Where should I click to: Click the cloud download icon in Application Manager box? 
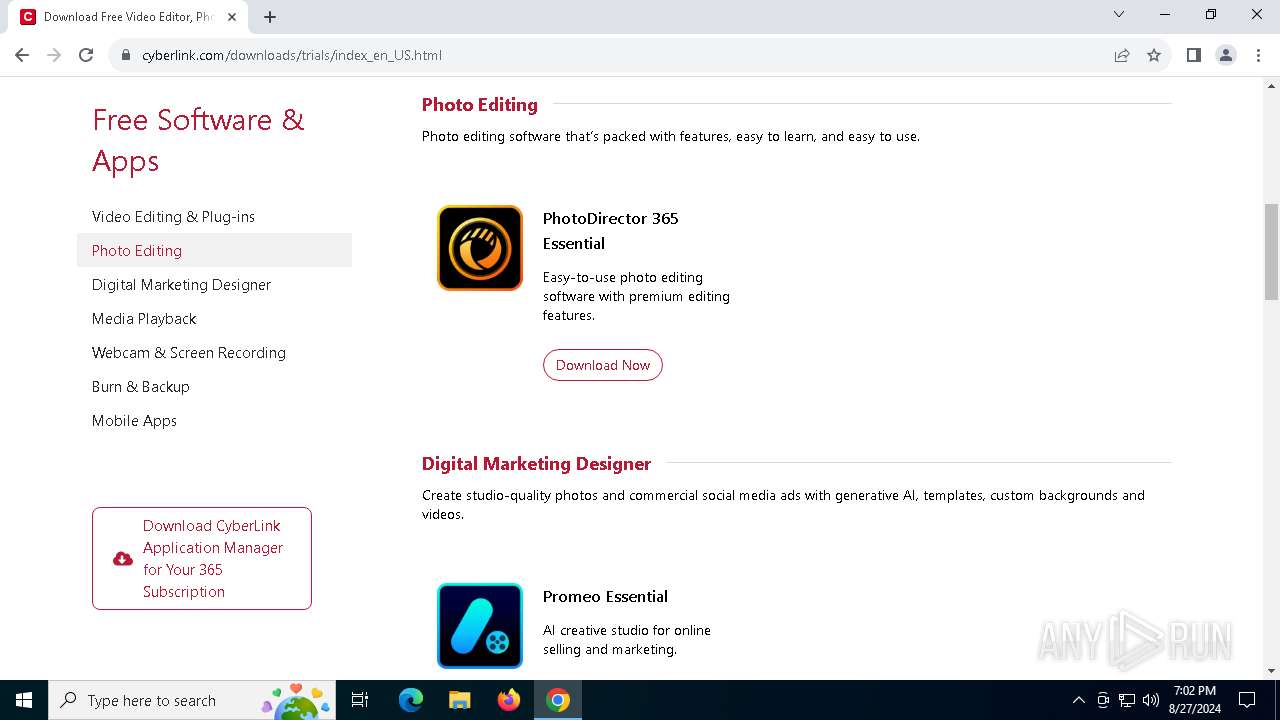123,559
